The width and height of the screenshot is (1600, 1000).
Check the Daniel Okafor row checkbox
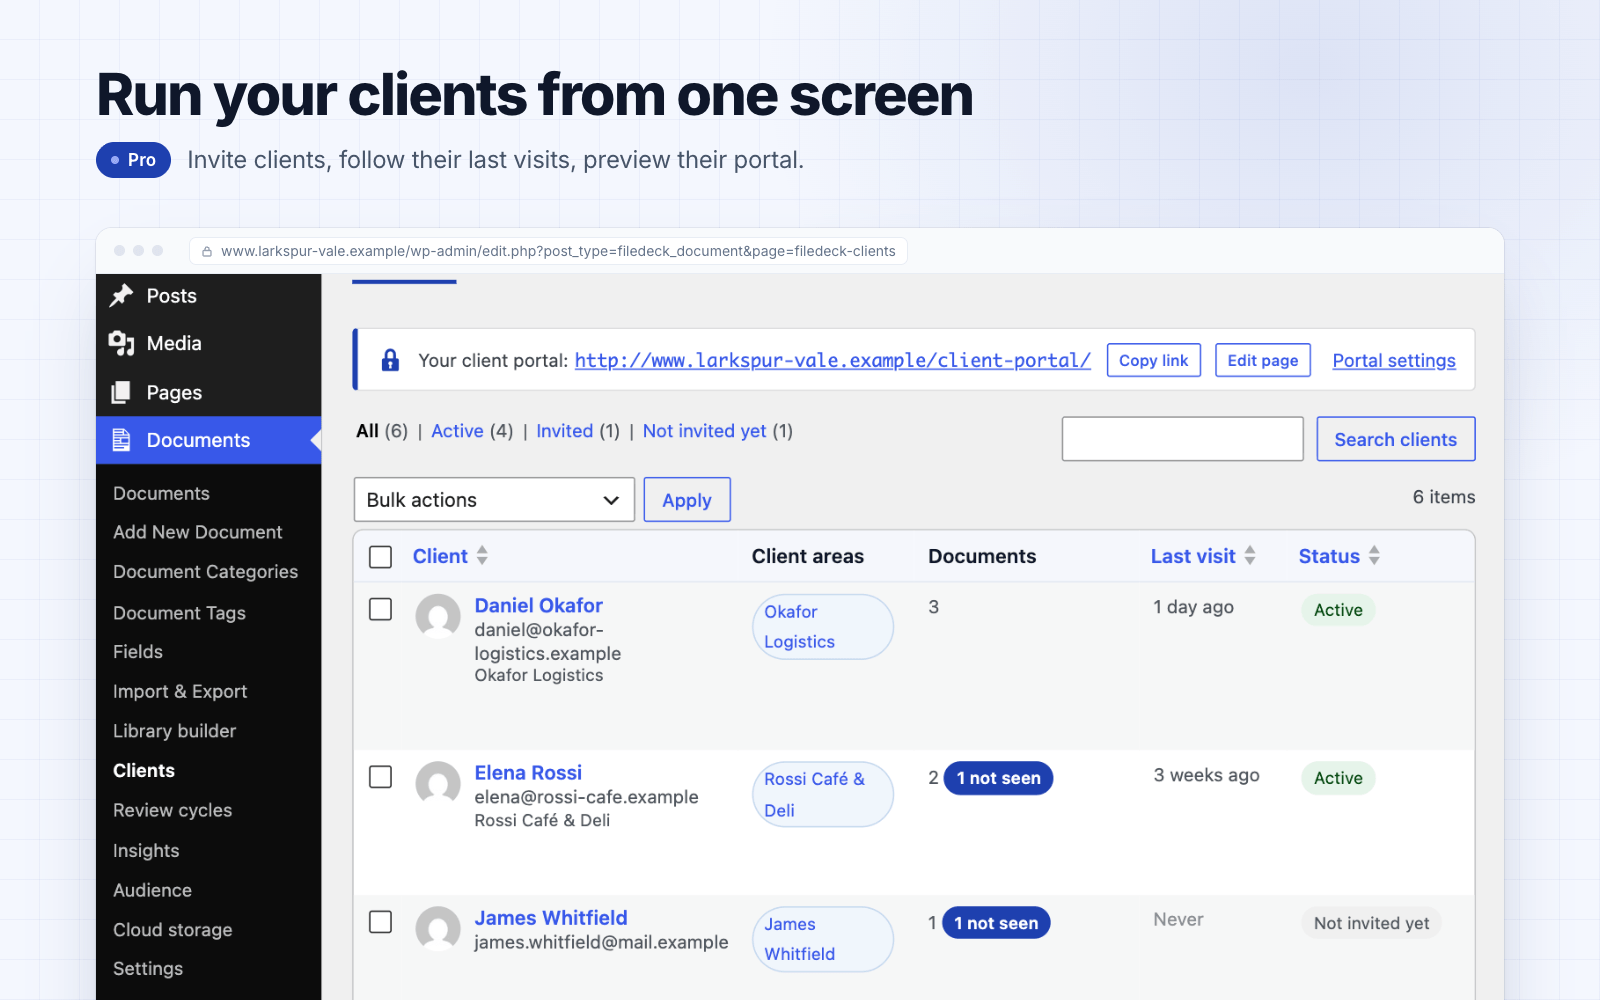[x=381, y=609]
